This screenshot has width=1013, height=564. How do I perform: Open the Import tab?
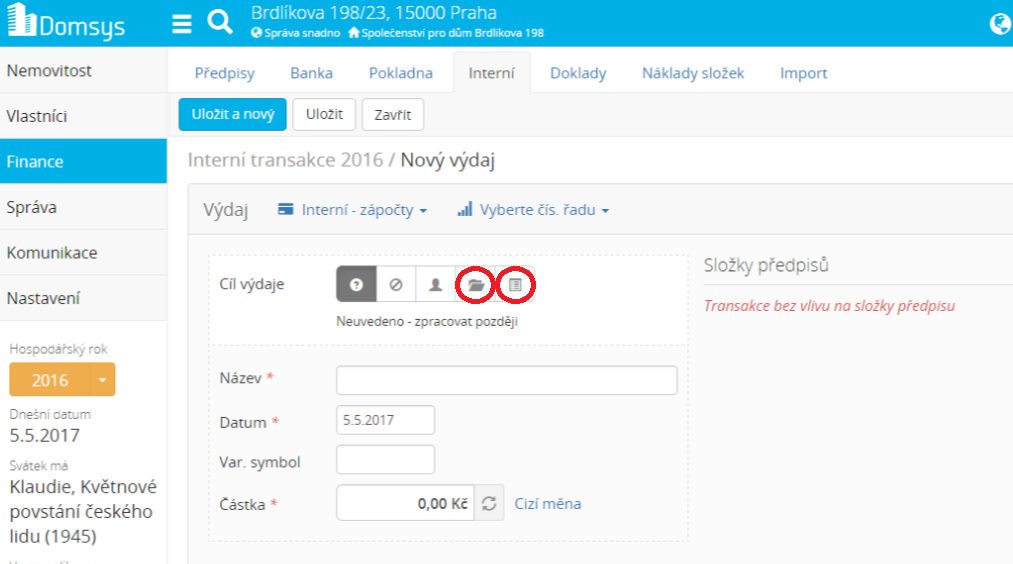[x=803, y=73]
